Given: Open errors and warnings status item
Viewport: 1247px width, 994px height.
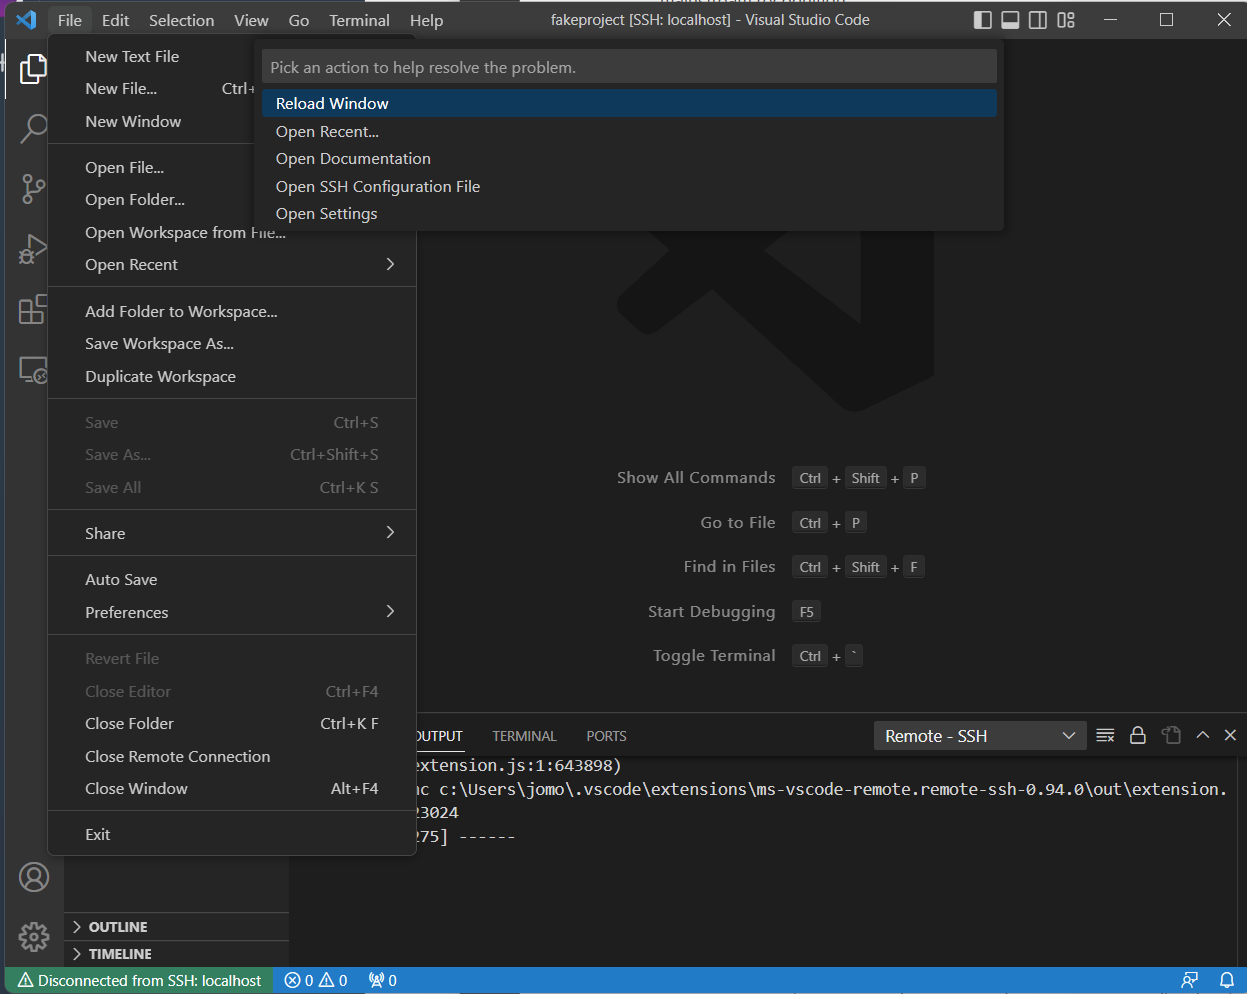Looking at the screenshot, I should click(x=316, y=980).
